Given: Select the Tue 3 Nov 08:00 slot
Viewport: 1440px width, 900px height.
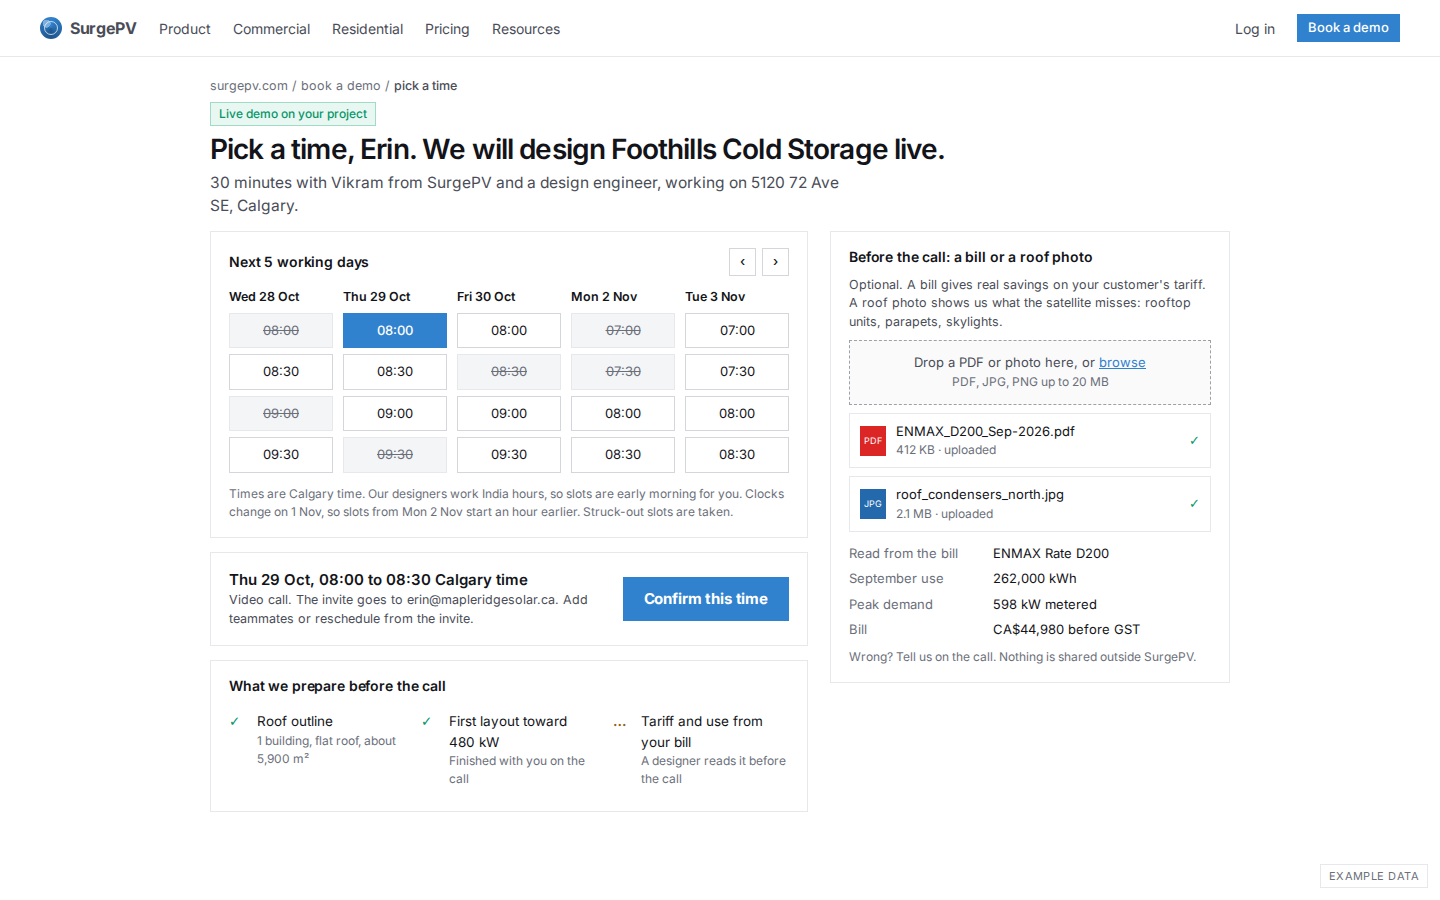Looking at the screenshot, I should coord(737,414).
